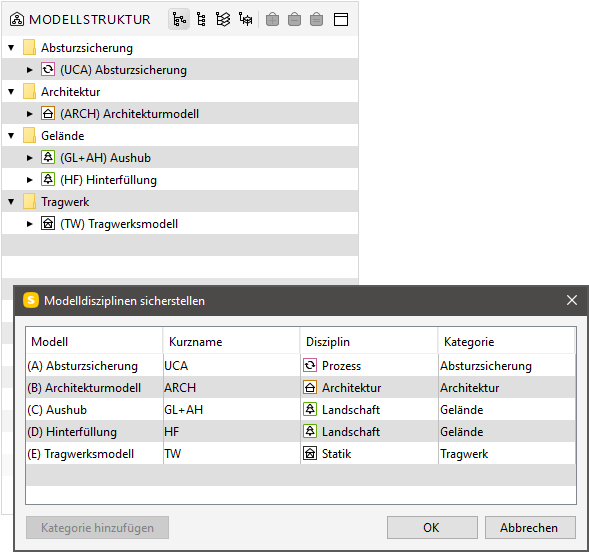This screenshot has height=552, width=589.
Task: Expand the (ARCH) Architekturmodell node
Action: pos(30,114)
